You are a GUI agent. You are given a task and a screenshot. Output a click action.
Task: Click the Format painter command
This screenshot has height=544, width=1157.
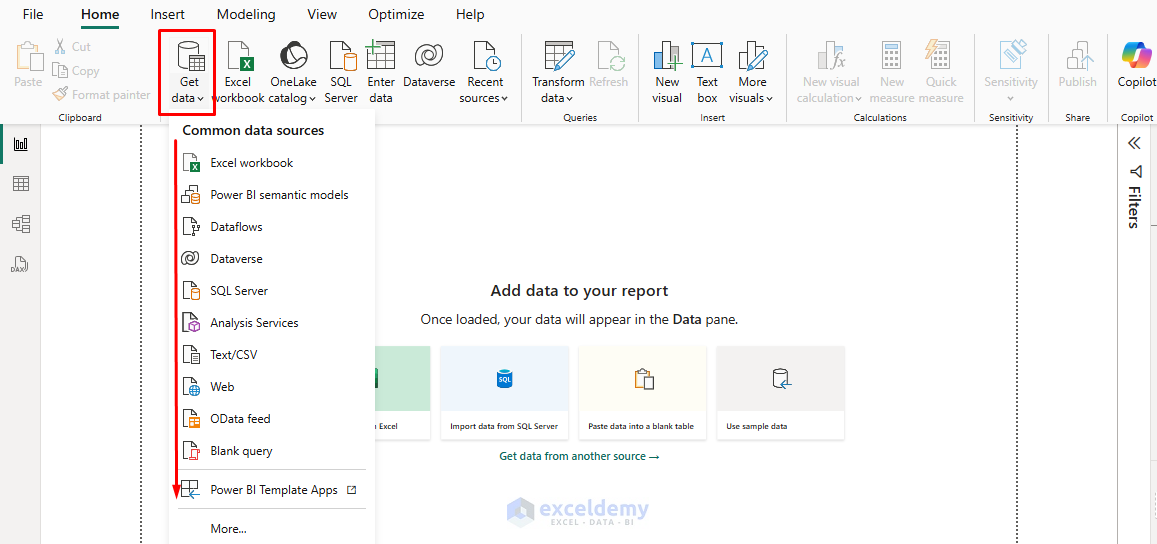coord(101,94)
